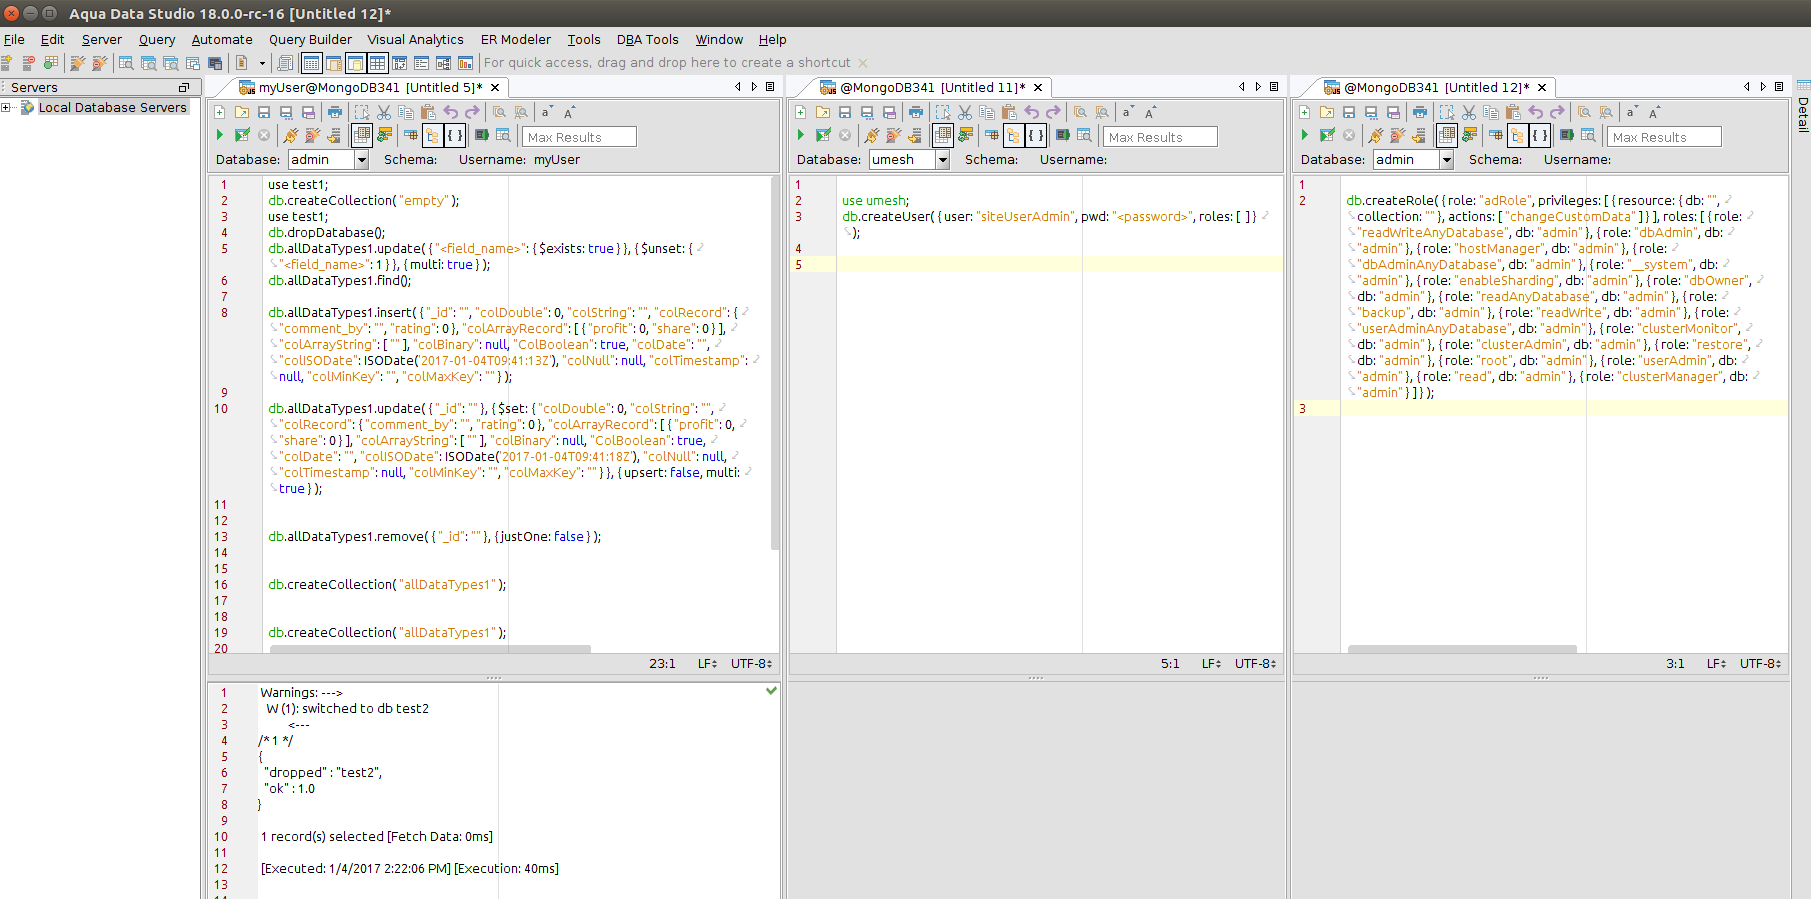Run the script in the Untitled 5 editor
This screenshot has width=1811, height=899.
[220, 135]
